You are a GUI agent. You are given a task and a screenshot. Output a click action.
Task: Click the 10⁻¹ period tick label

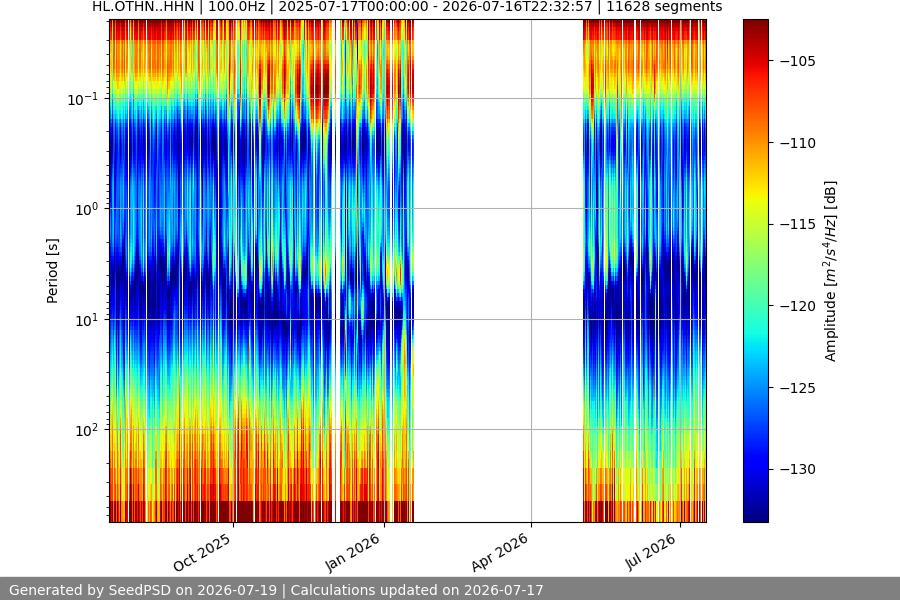(83, 99)
